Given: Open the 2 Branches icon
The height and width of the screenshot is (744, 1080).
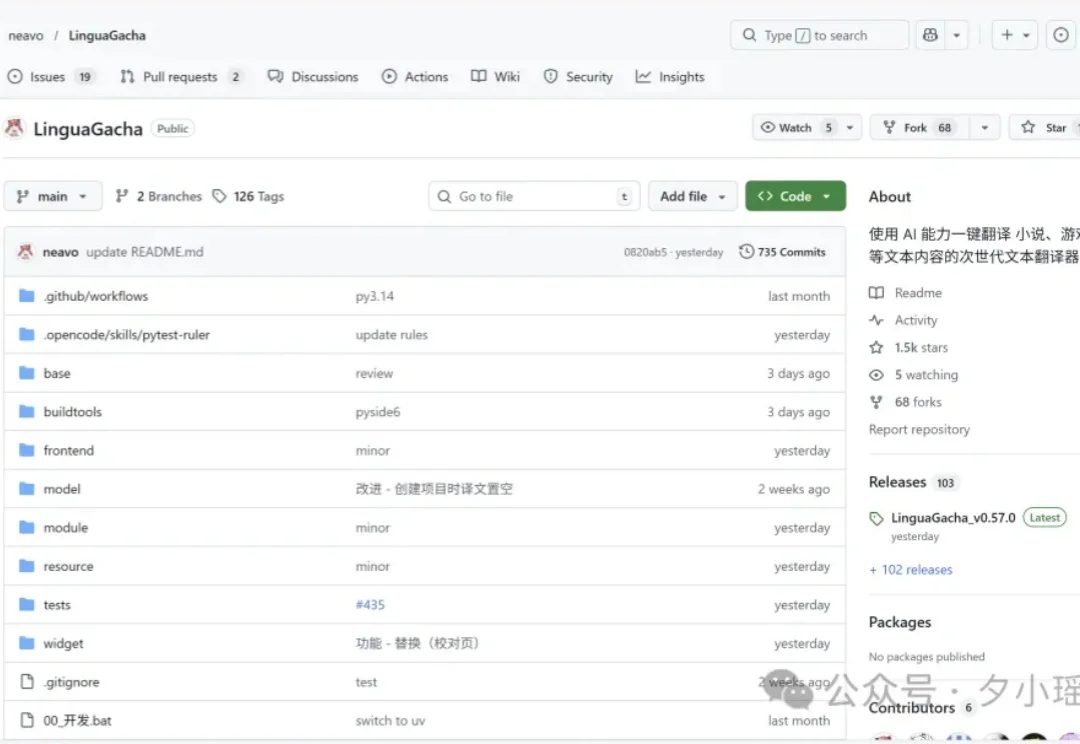Looking at the screenshot, I should click(122, 196).
